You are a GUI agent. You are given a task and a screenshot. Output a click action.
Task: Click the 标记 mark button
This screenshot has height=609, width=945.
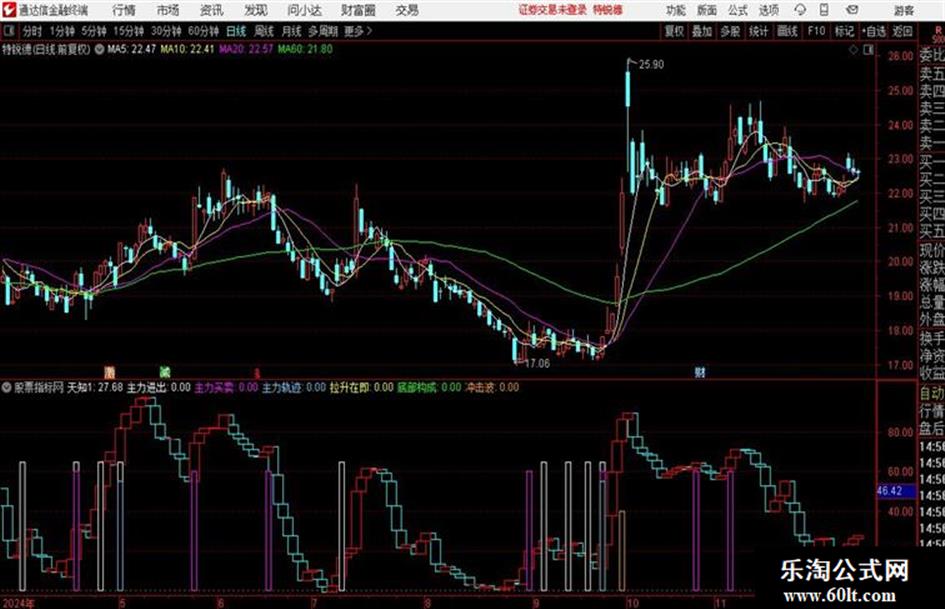pyautogui.click(x=844, y=31)
